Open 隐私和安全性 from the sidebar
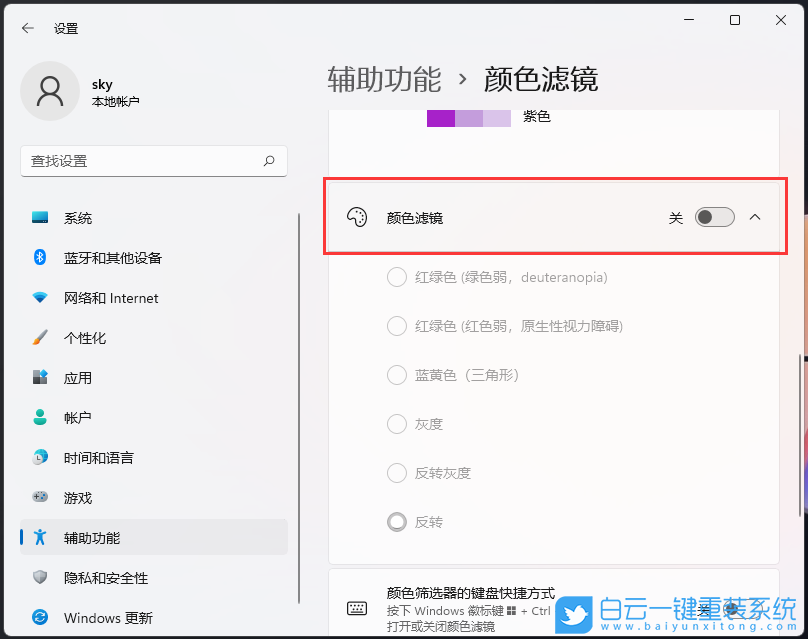This screenshot has width=808, height=639. coord(37,578)
